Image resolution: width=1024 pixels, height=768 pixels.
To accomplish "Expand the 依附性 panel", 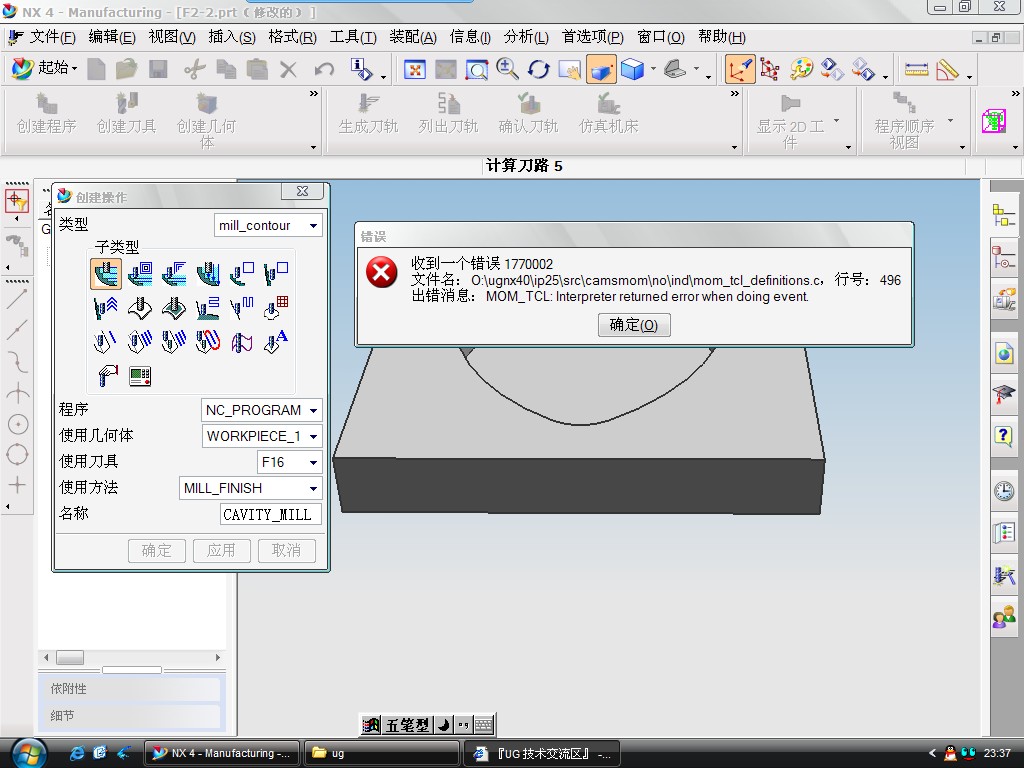I will click(x=133, y=689).
